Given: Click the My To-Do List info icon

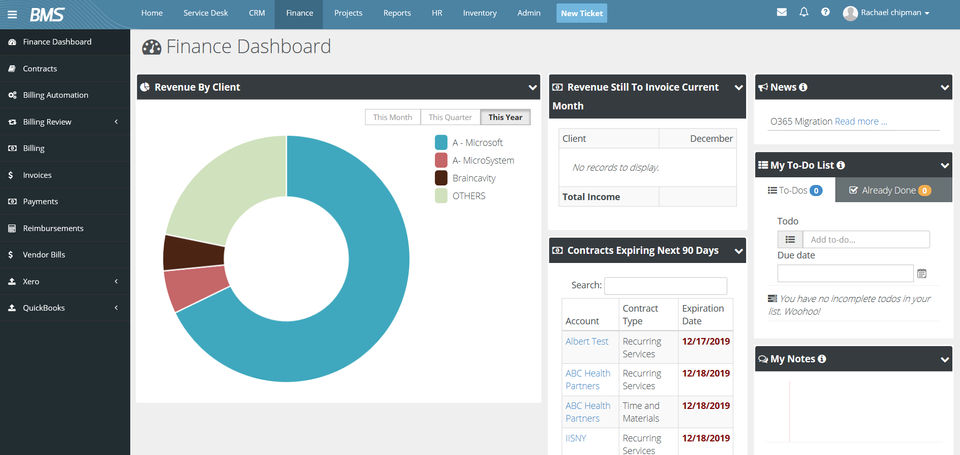Looking at the screenshot, I should tap(841, 165).
